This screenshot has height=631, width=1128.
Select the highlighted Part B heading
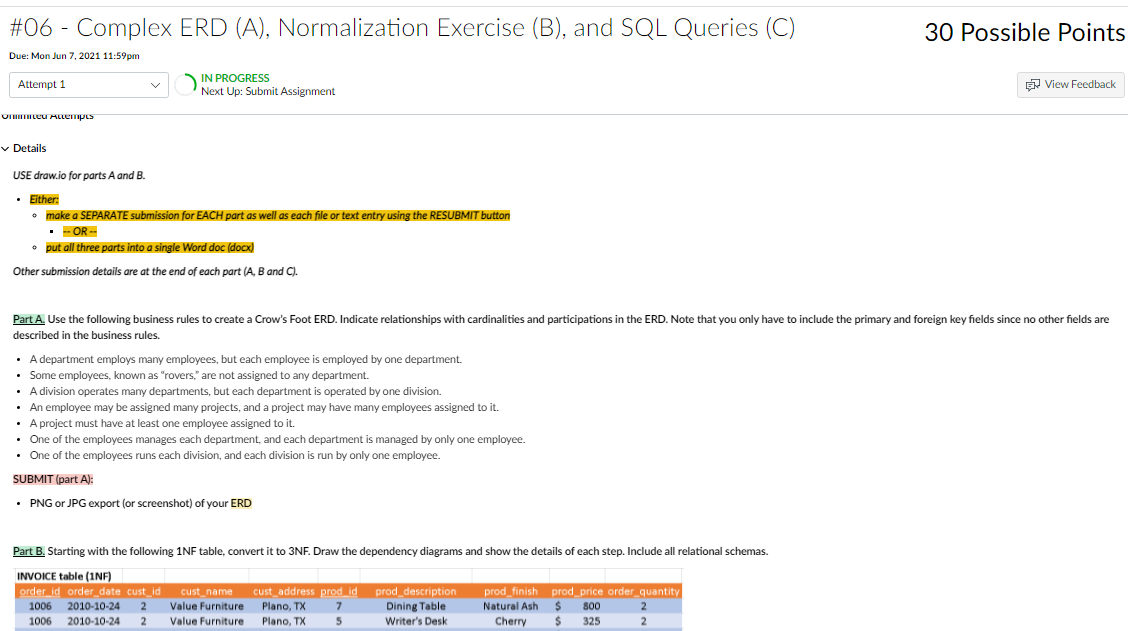pos(27,550)
